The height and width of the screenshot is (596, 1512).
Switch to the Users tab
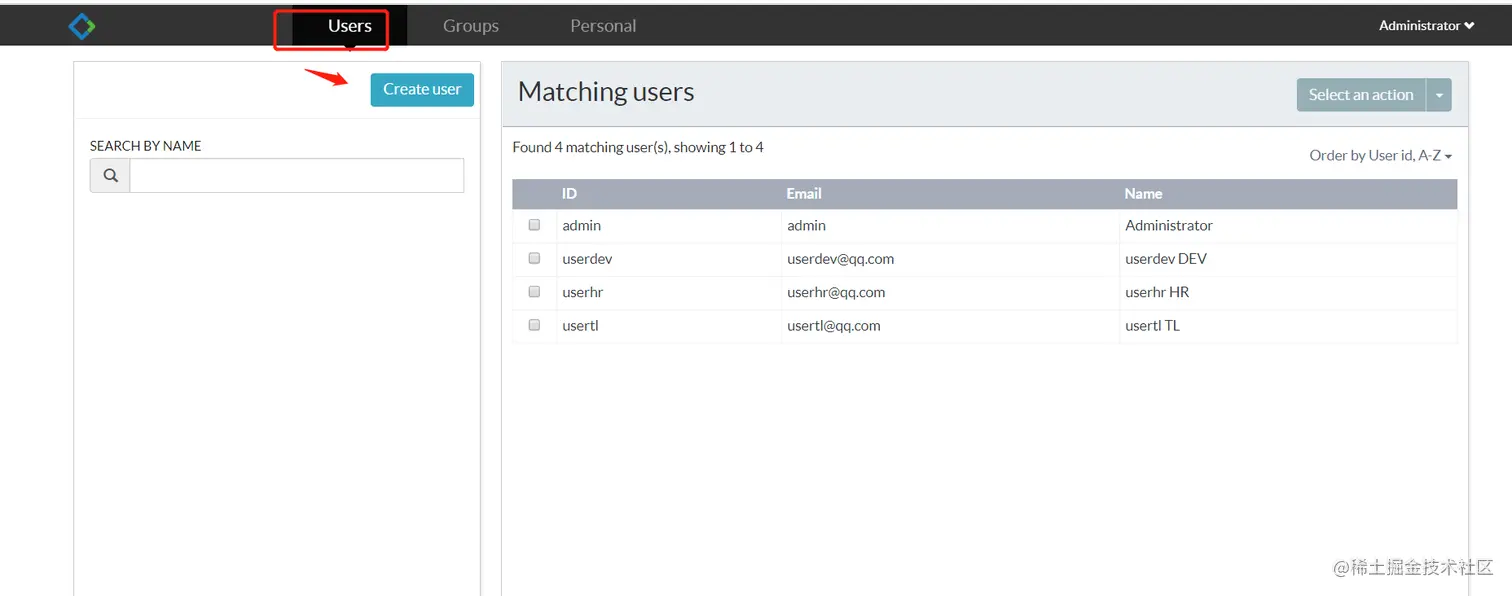point(350,26)
